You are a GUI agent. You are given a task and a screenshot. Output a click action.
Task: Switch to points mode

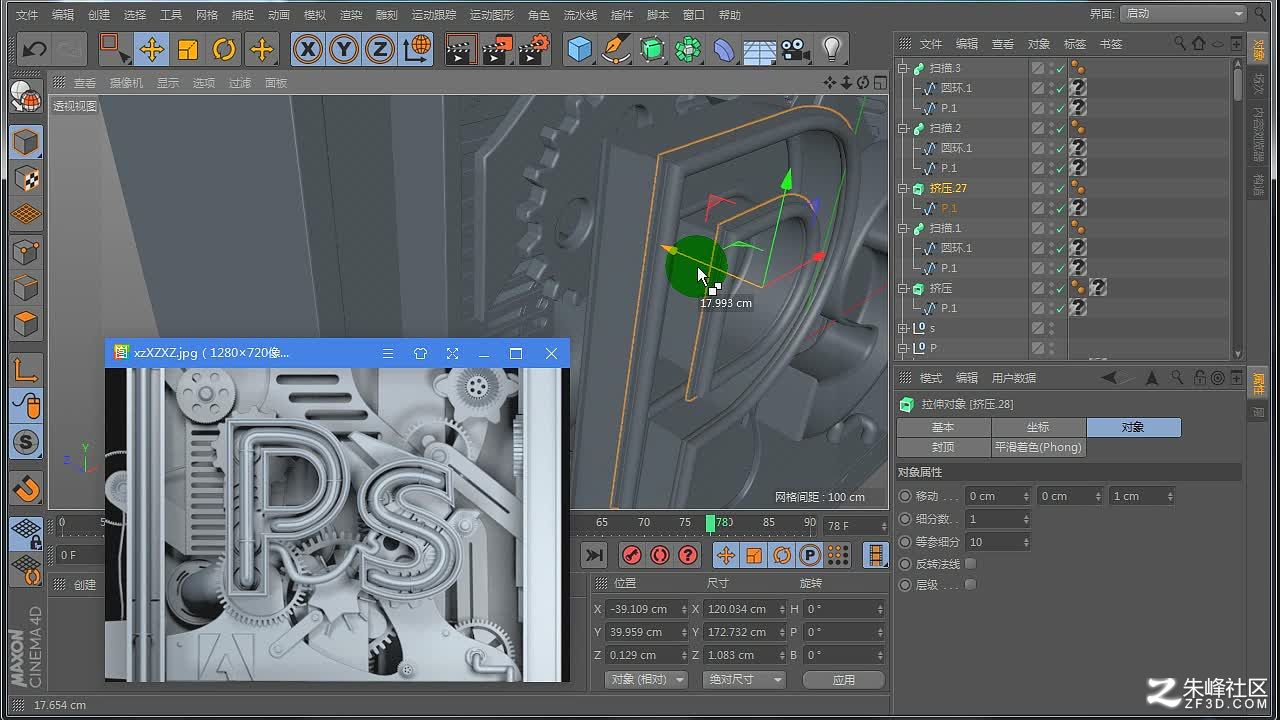[x=26, y=251]
